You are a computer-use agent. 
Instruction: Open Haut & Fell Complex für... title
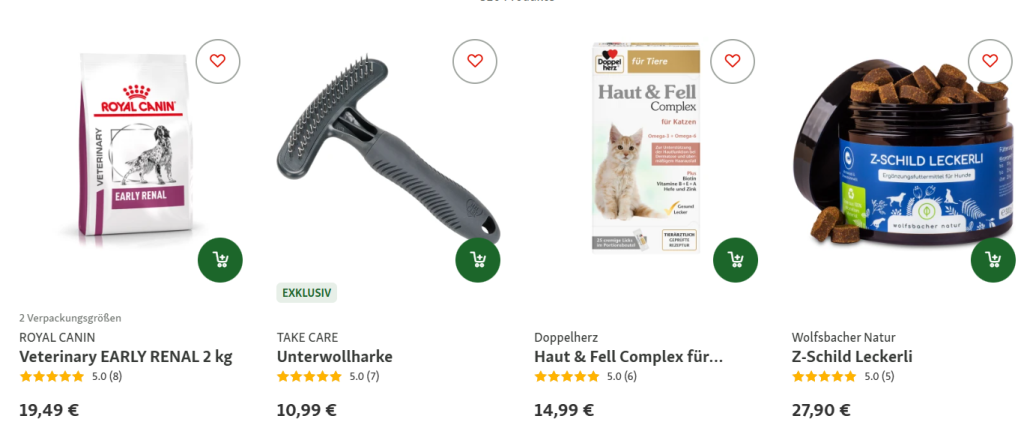pos(628,357)
